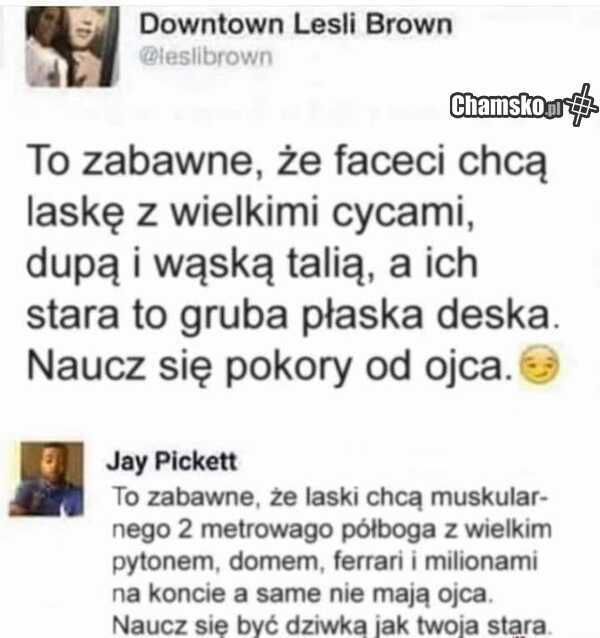Open Jay Pickett's profile picture

tap(46, 479)
